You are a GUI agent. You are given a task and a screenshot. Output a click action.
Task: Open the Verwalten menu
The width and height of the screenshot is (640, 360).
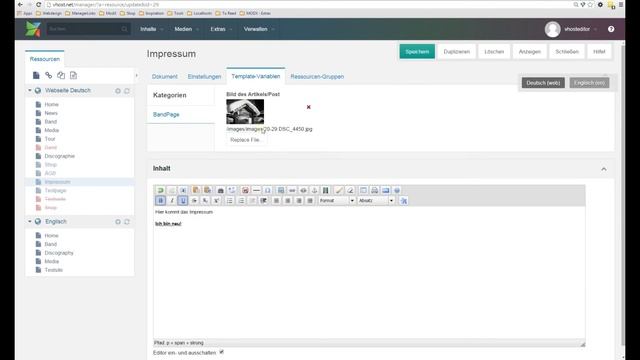click(x=259, y=29)
